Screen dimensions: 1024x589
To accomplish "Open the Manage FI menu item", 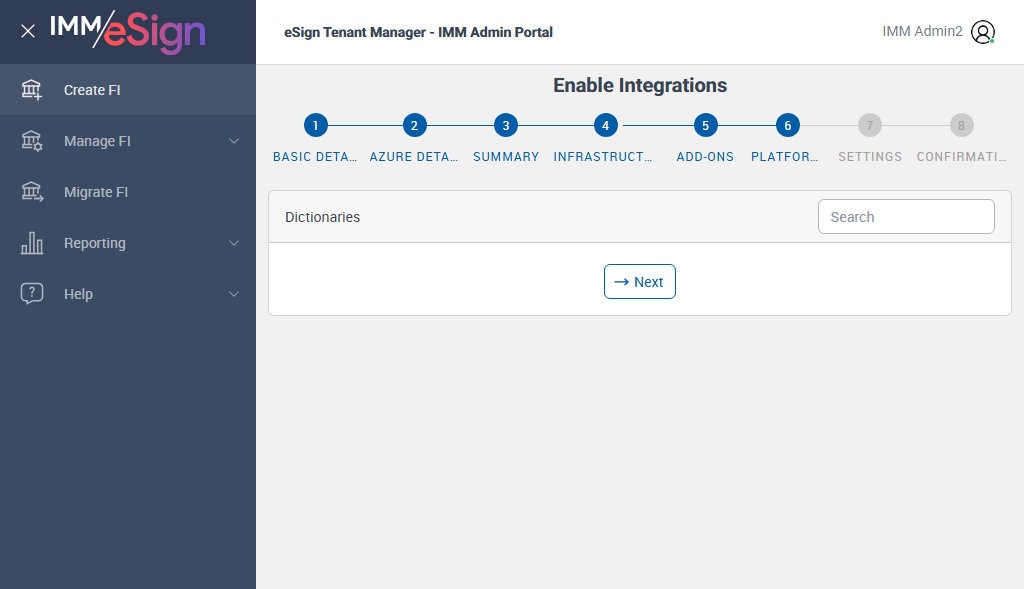I will tap(128, 140).
